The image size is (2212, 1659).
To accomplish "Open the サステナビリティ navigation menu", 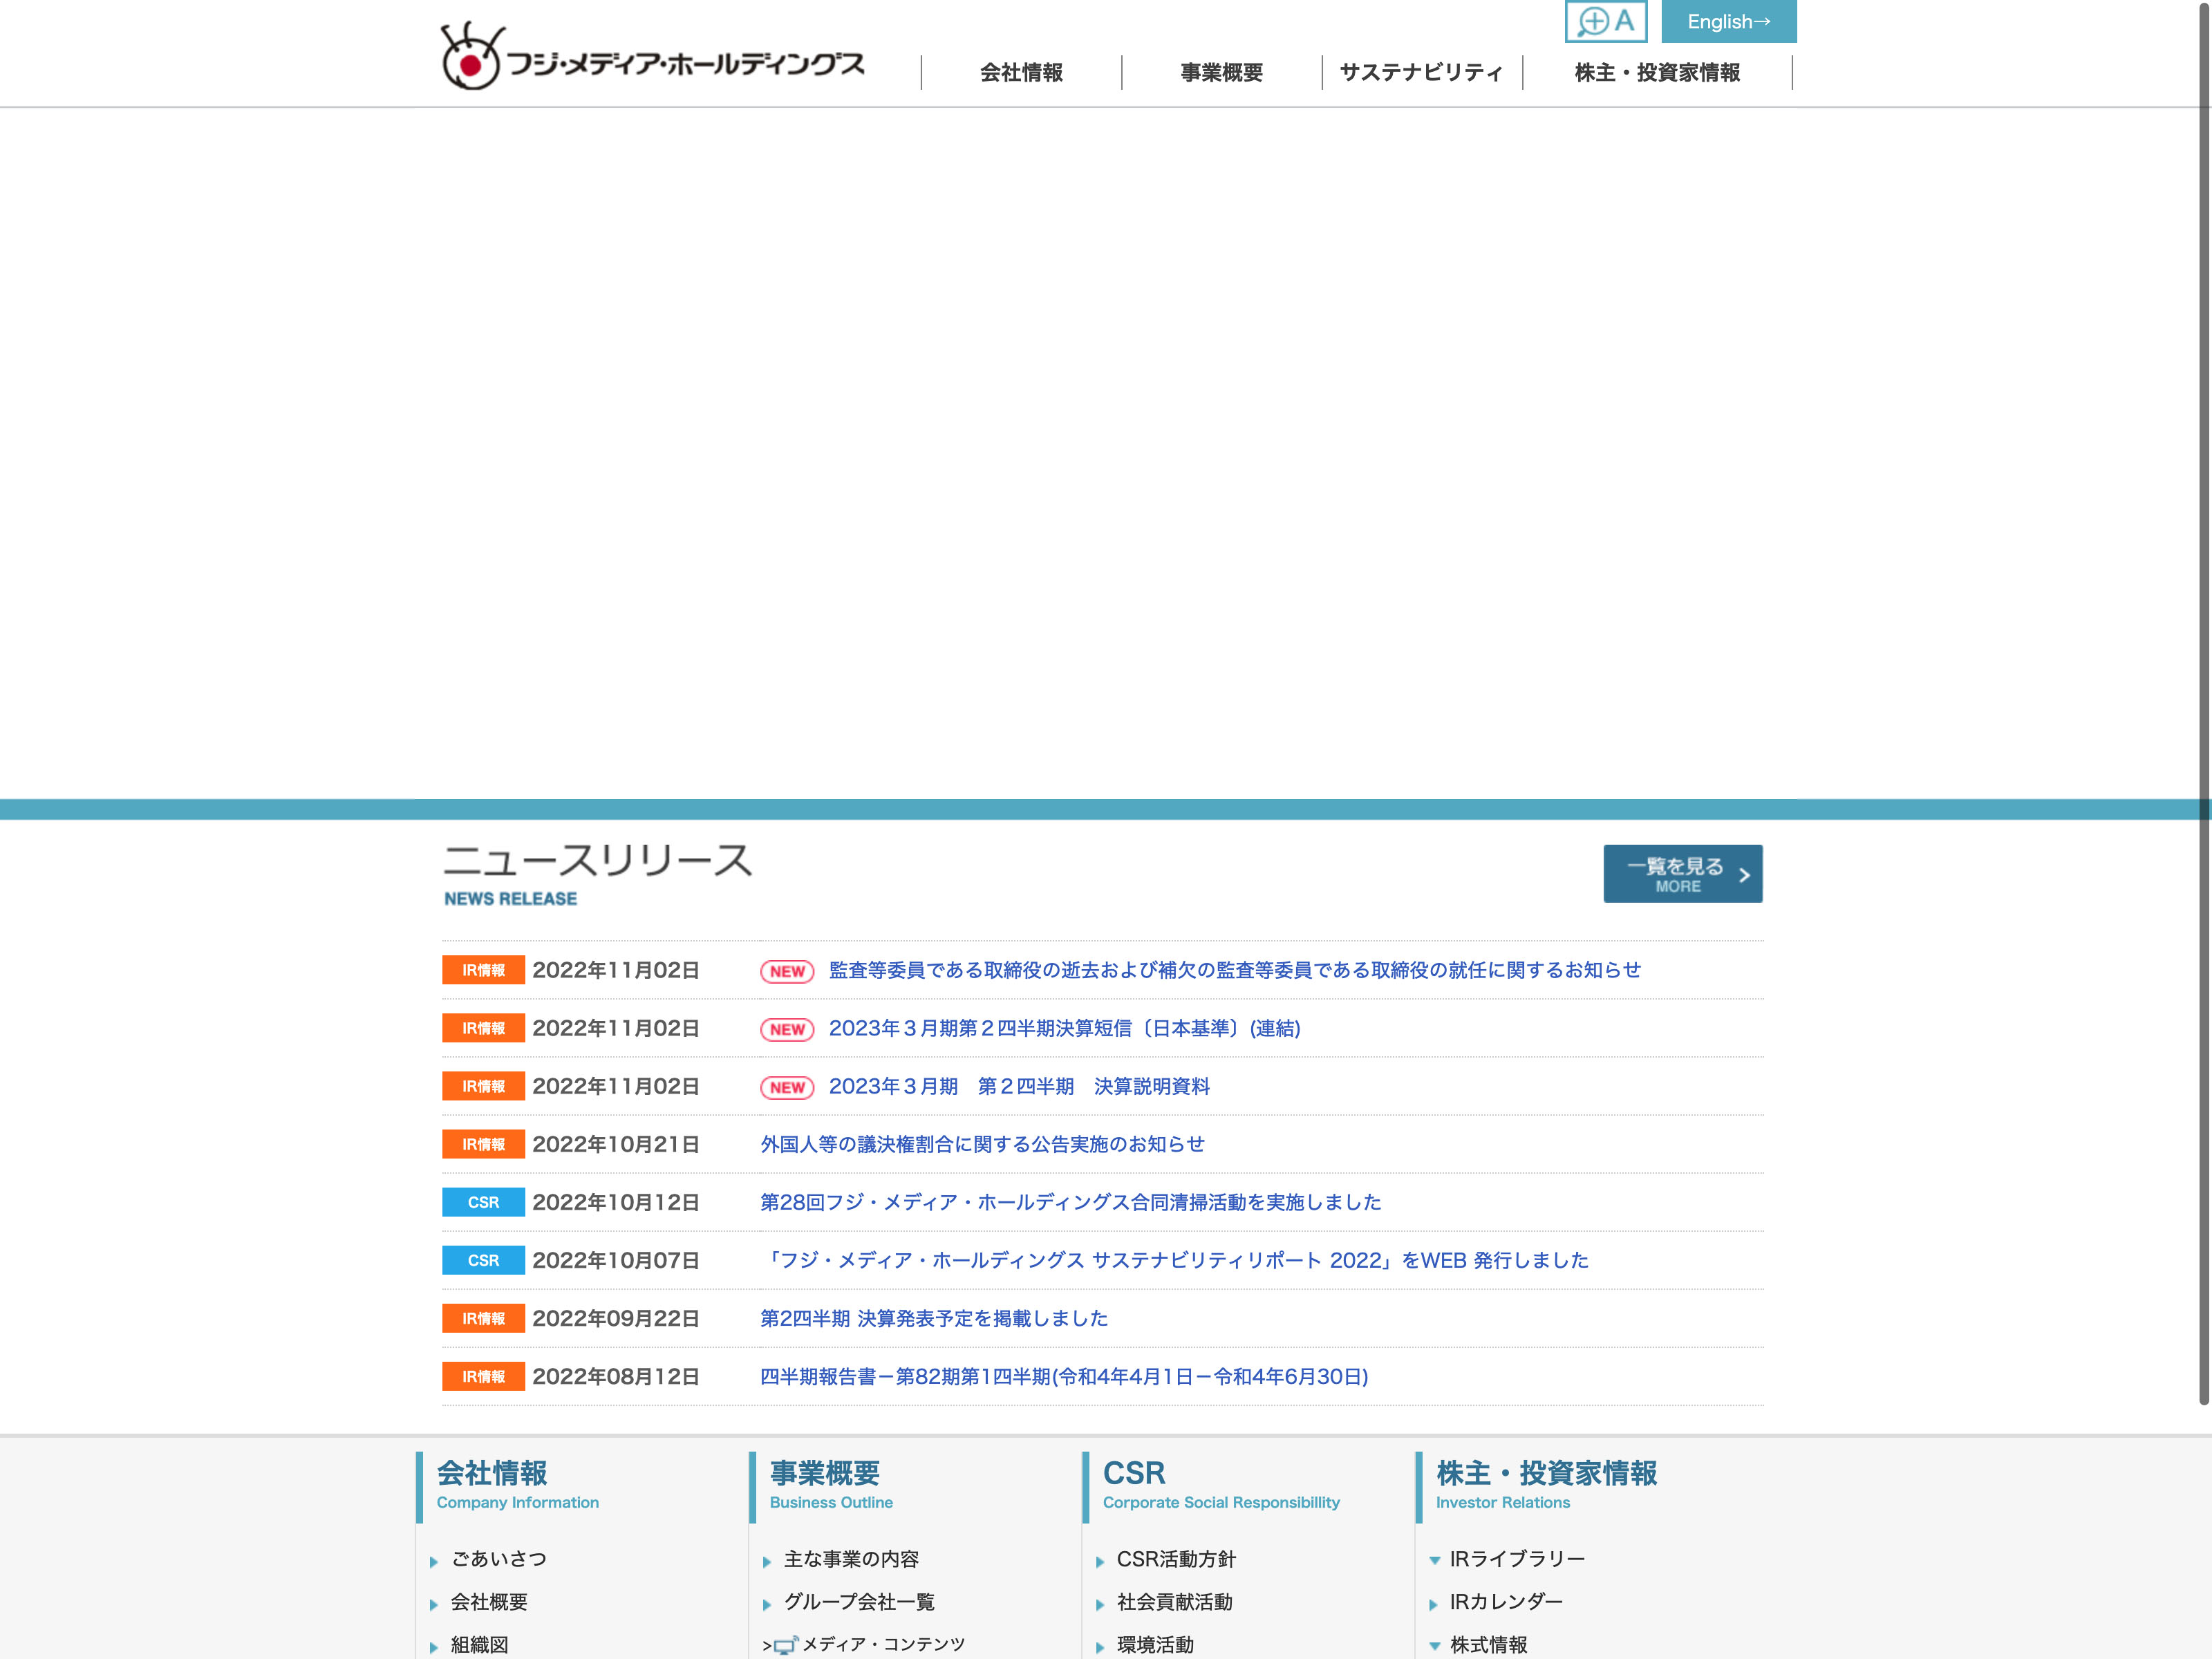I will click(1421, 73).
